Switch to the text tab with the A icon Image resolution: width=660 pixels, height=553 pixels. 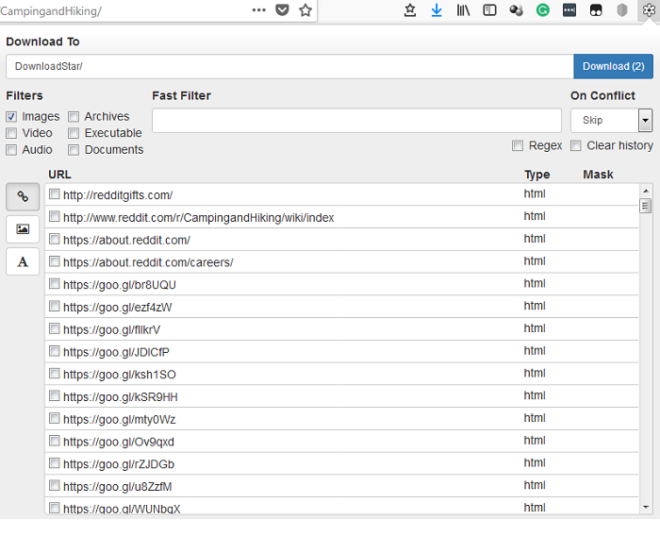pyautogui.click(x=23, y=262)
